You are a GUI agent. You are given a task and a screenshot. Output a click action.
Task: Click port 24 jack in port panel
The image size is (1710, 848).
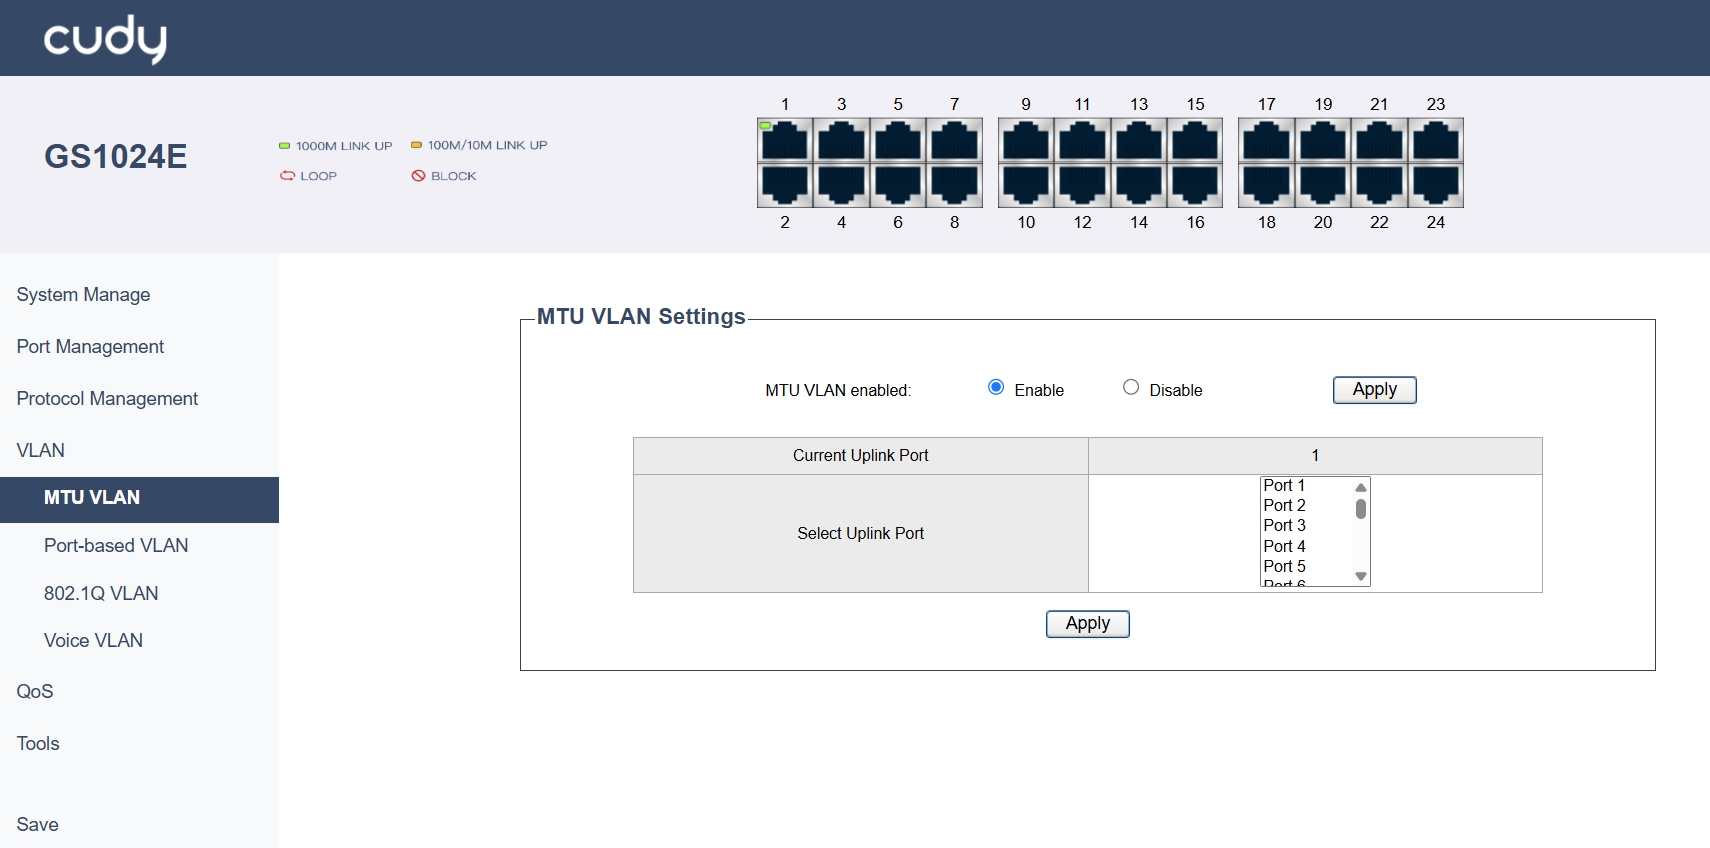(1435, 185)
